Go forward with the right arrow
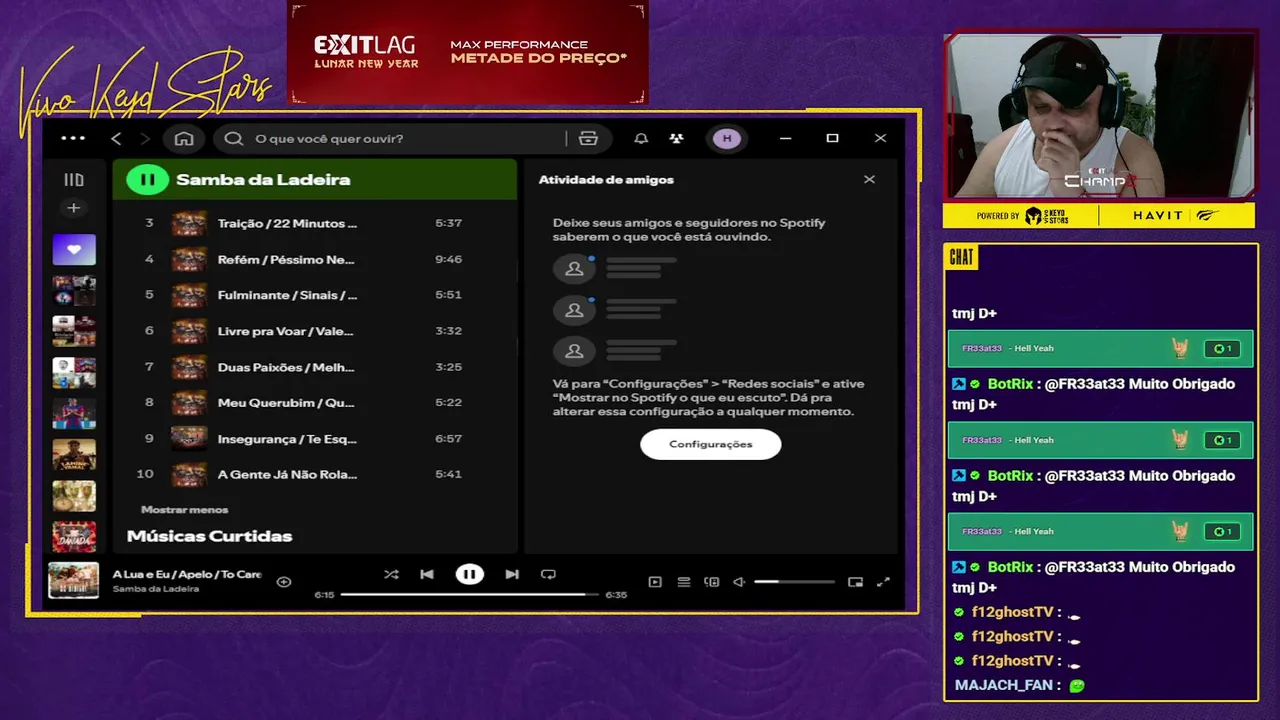The image size is (1280, 720). tap(145, 138)
